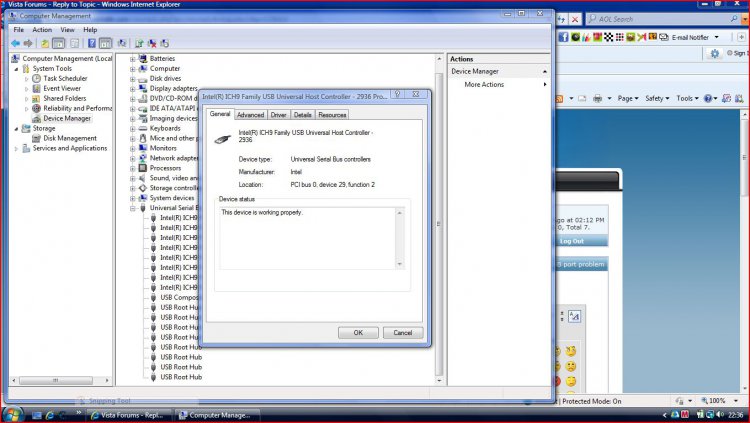Viewport: 750px width, 423px height.
Task: Open the E-mail Notifier dropdown arrow
Action: 717,37
